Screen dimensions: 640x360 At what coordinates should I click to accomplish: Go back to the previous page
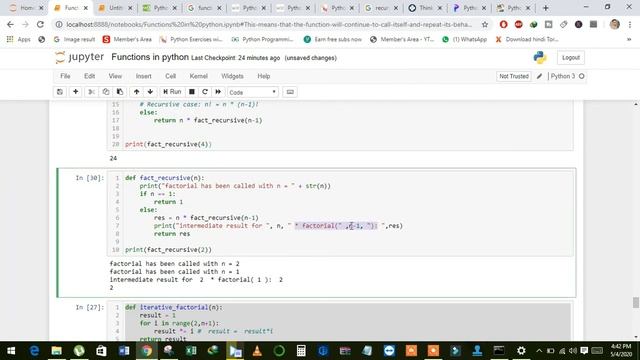[10, 24]
